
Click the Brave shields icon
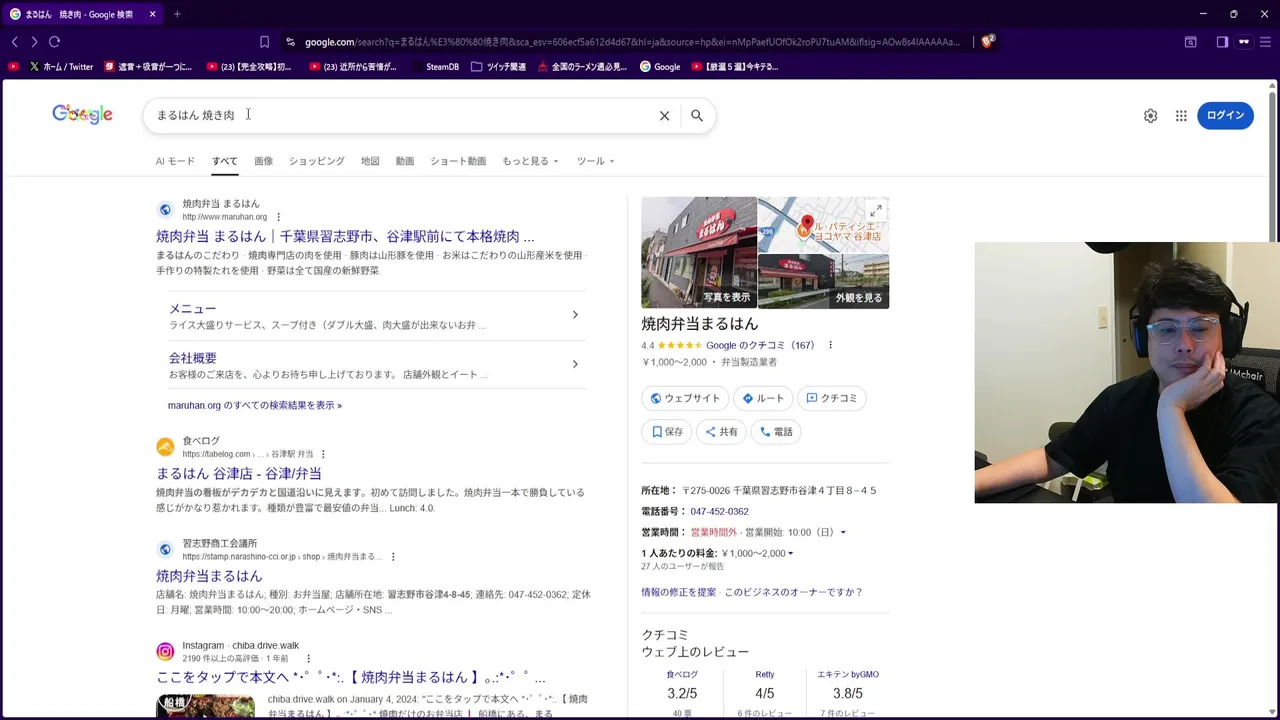coord(987,41)
